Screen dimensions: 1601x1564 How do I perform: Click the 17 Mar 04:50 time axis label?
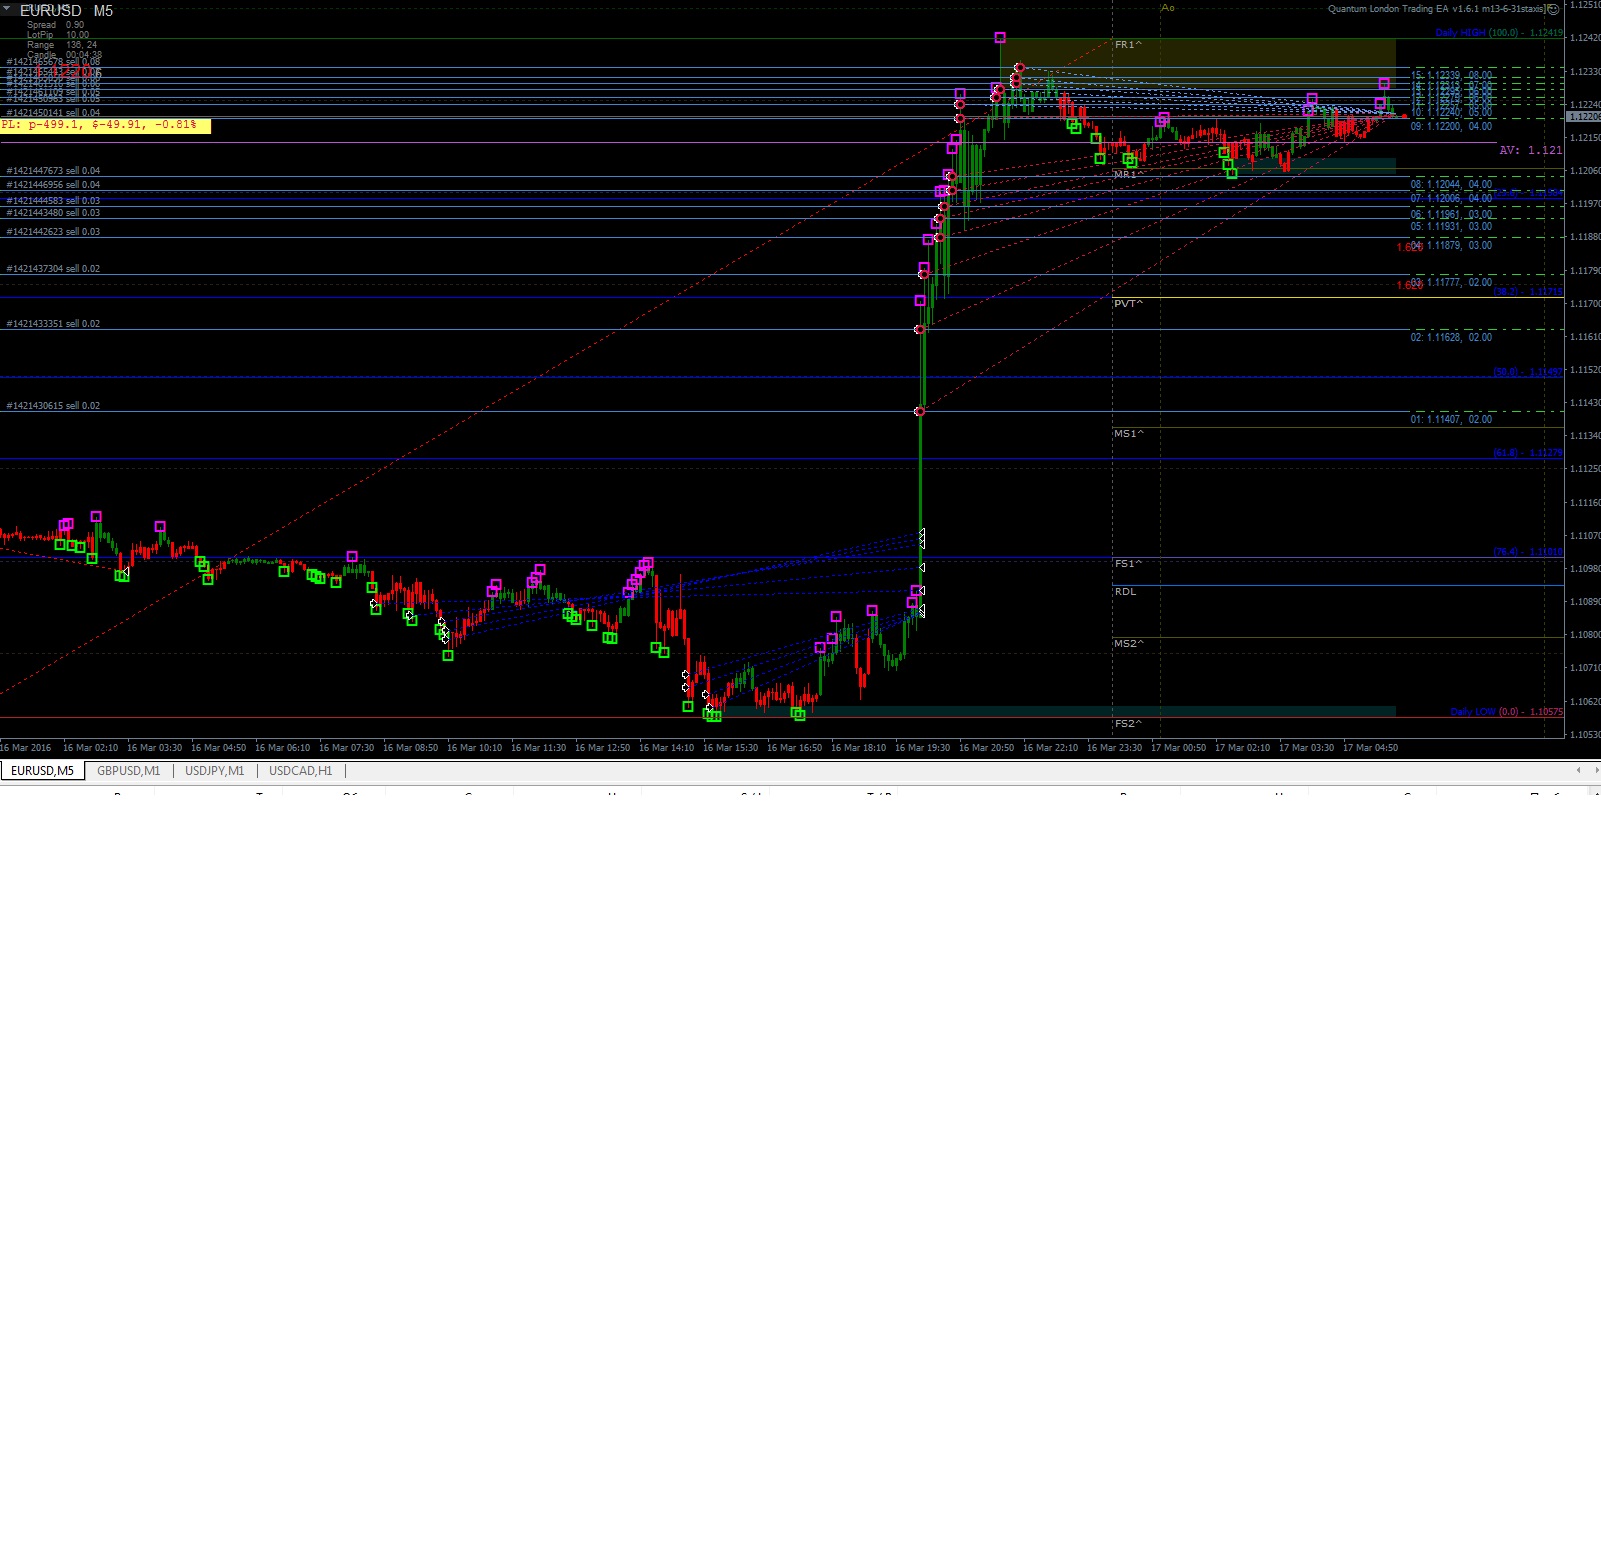[x=1370, y=748]
